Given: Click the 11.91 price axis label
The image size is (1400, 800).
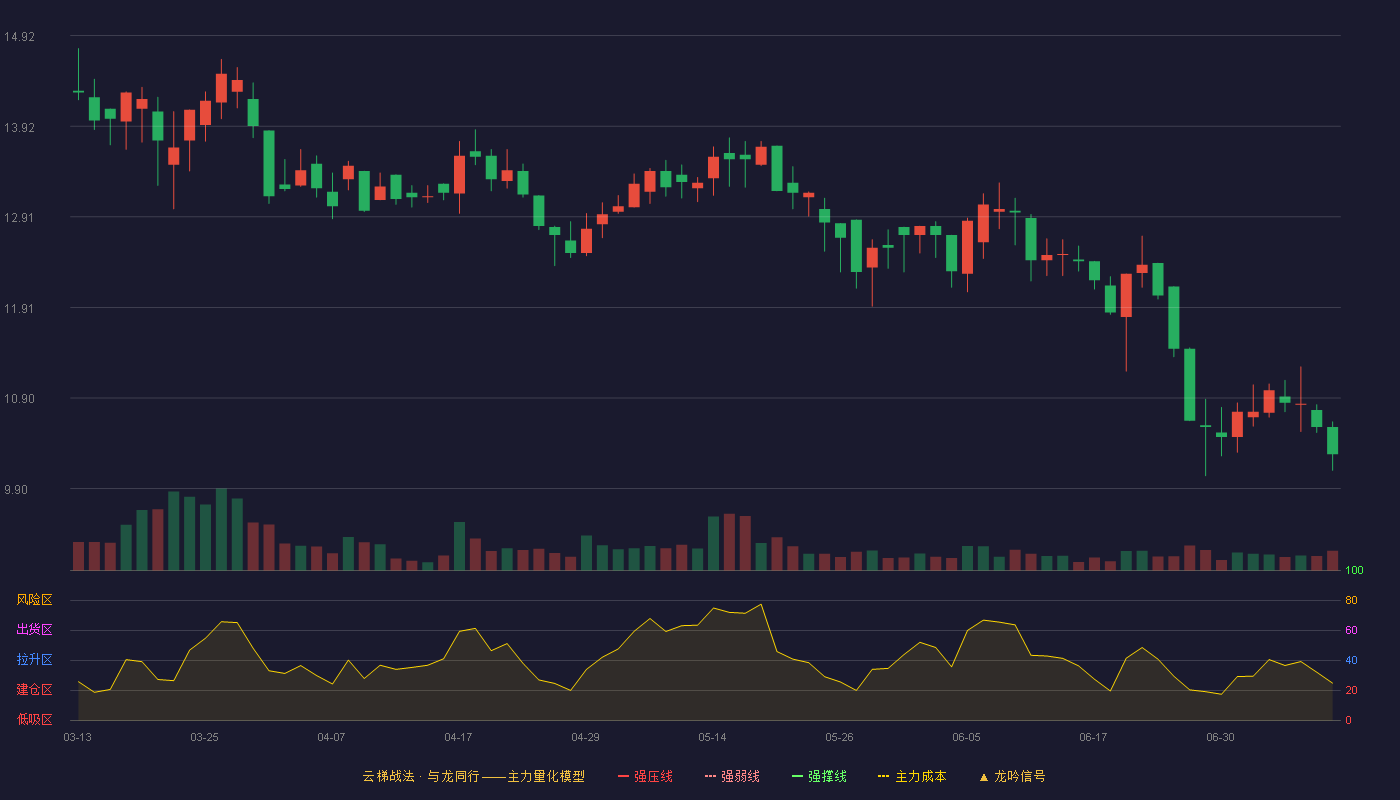Looking at the screenshot, I should tap(19, 309).
